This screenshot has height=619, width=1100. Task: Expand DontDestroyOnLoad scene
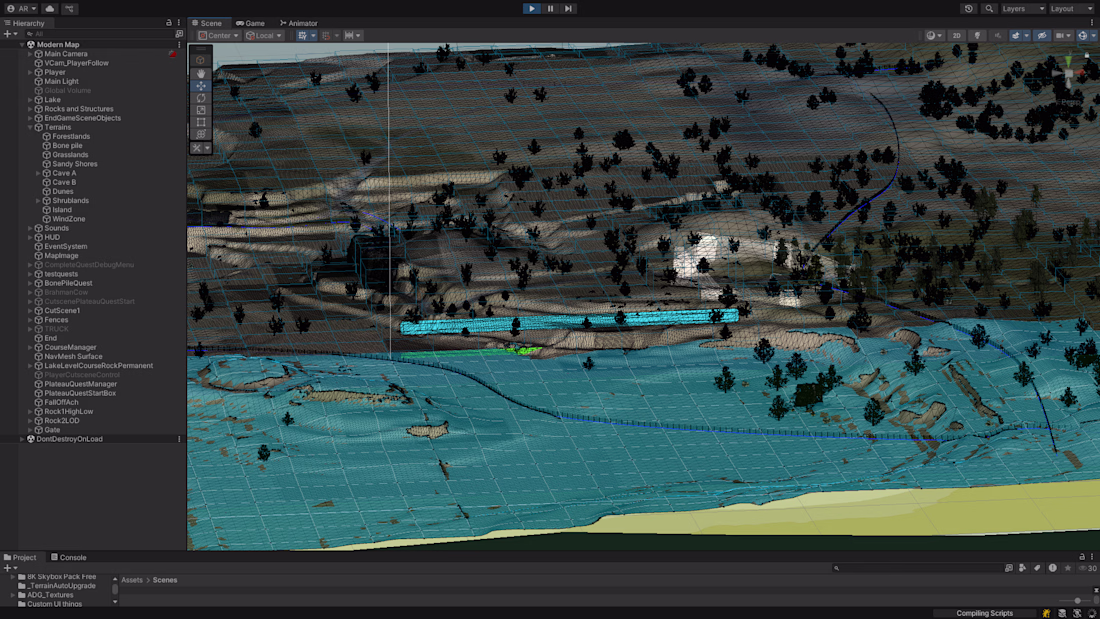(x=22, y=439)
